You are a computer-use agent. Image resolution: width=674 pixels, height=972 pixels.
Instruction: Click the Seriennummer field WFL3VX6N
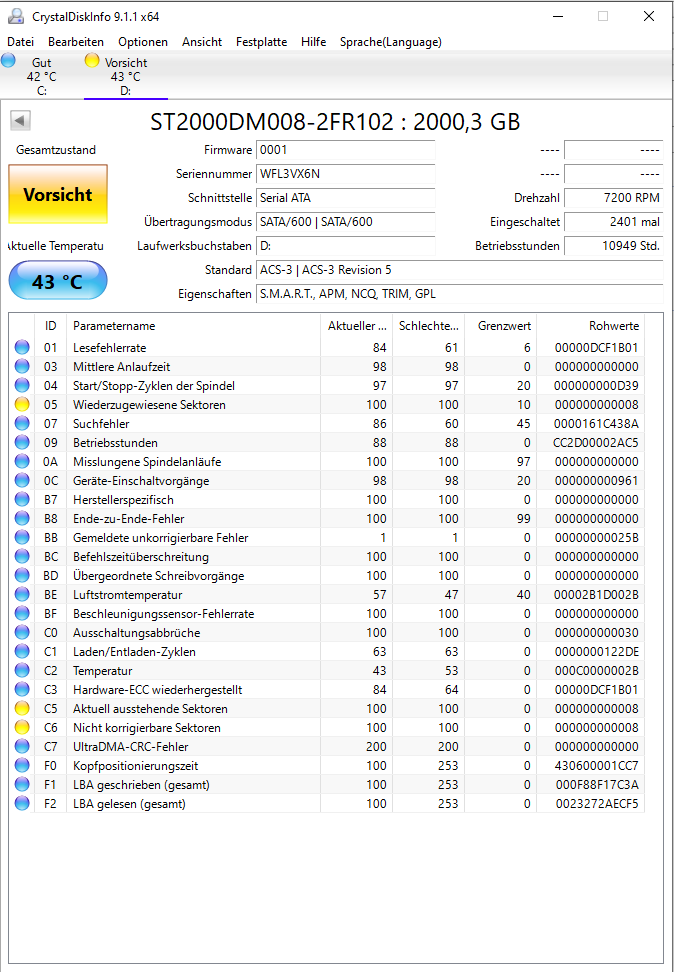[345, 174]
